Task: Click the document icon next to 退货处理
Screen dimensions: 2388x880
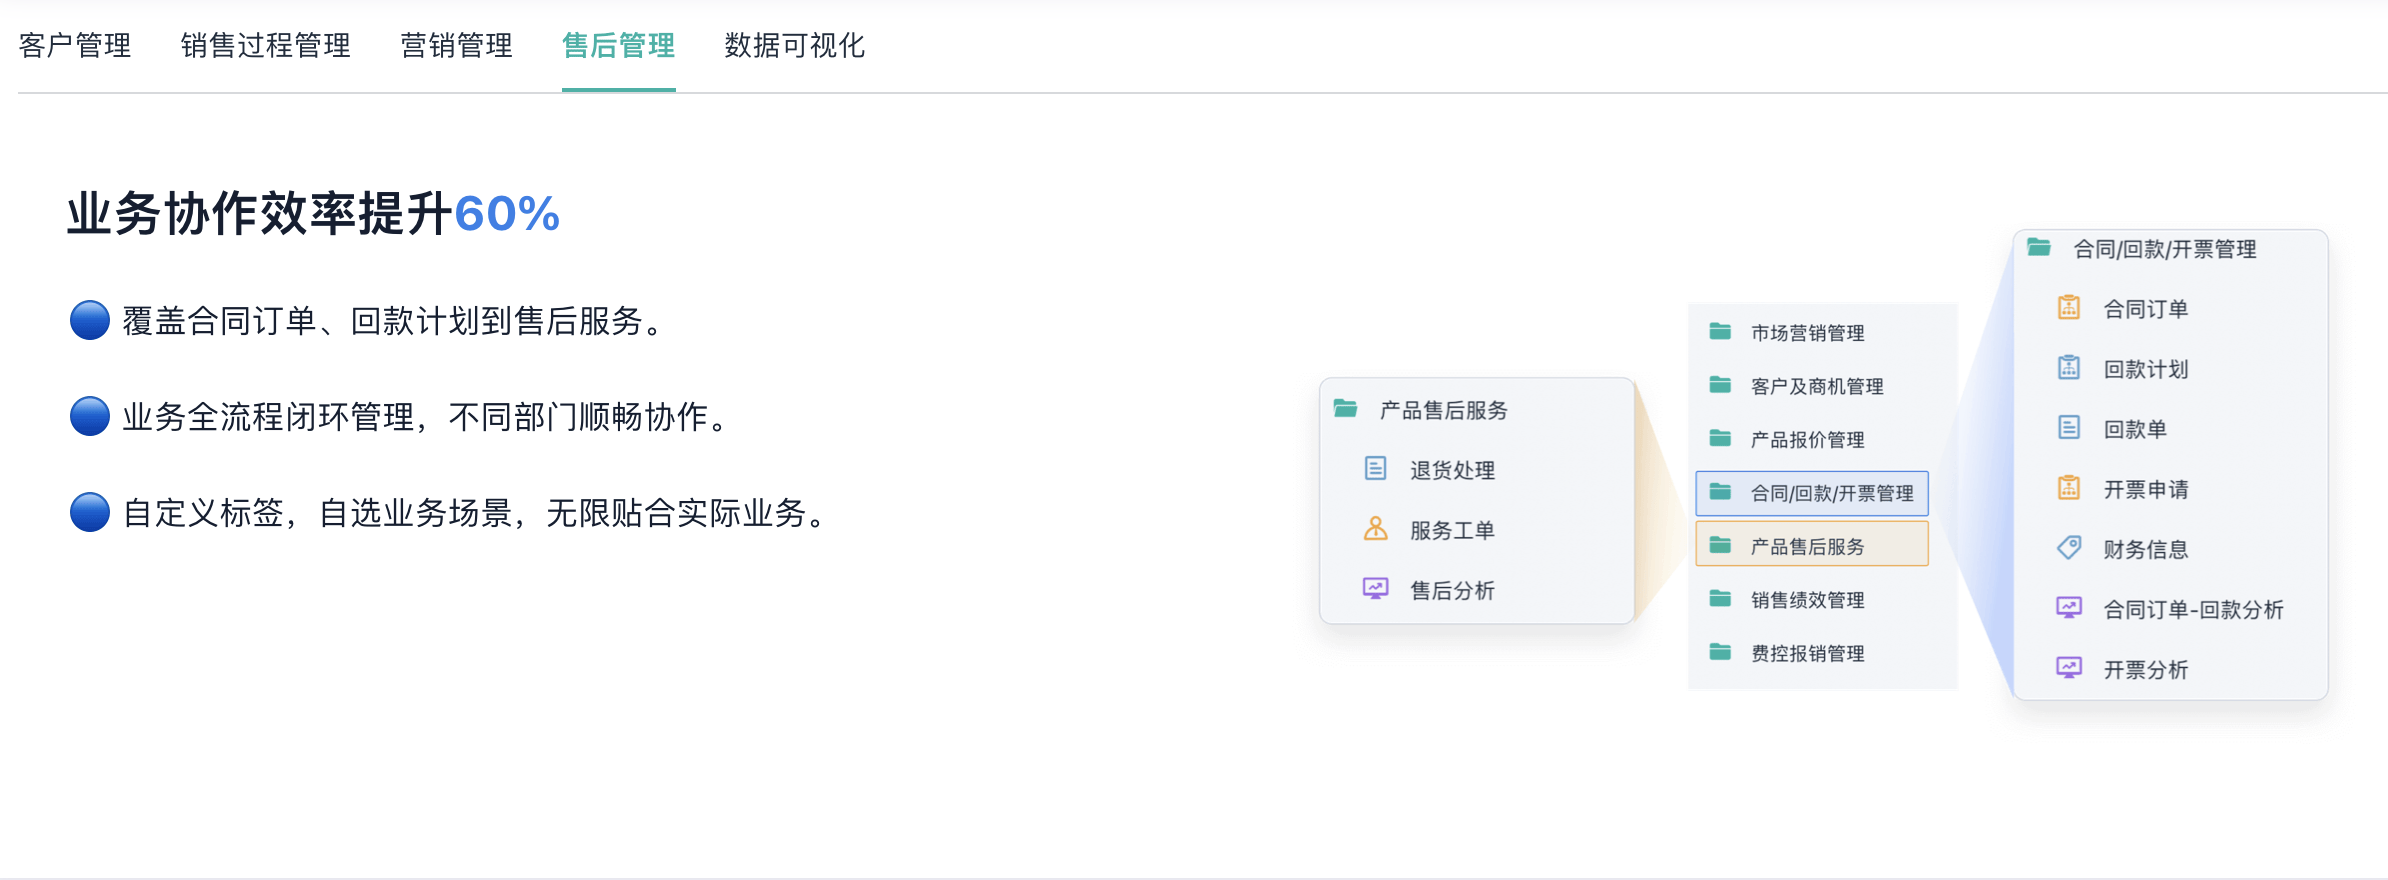Action: [x=1376, y=468]
